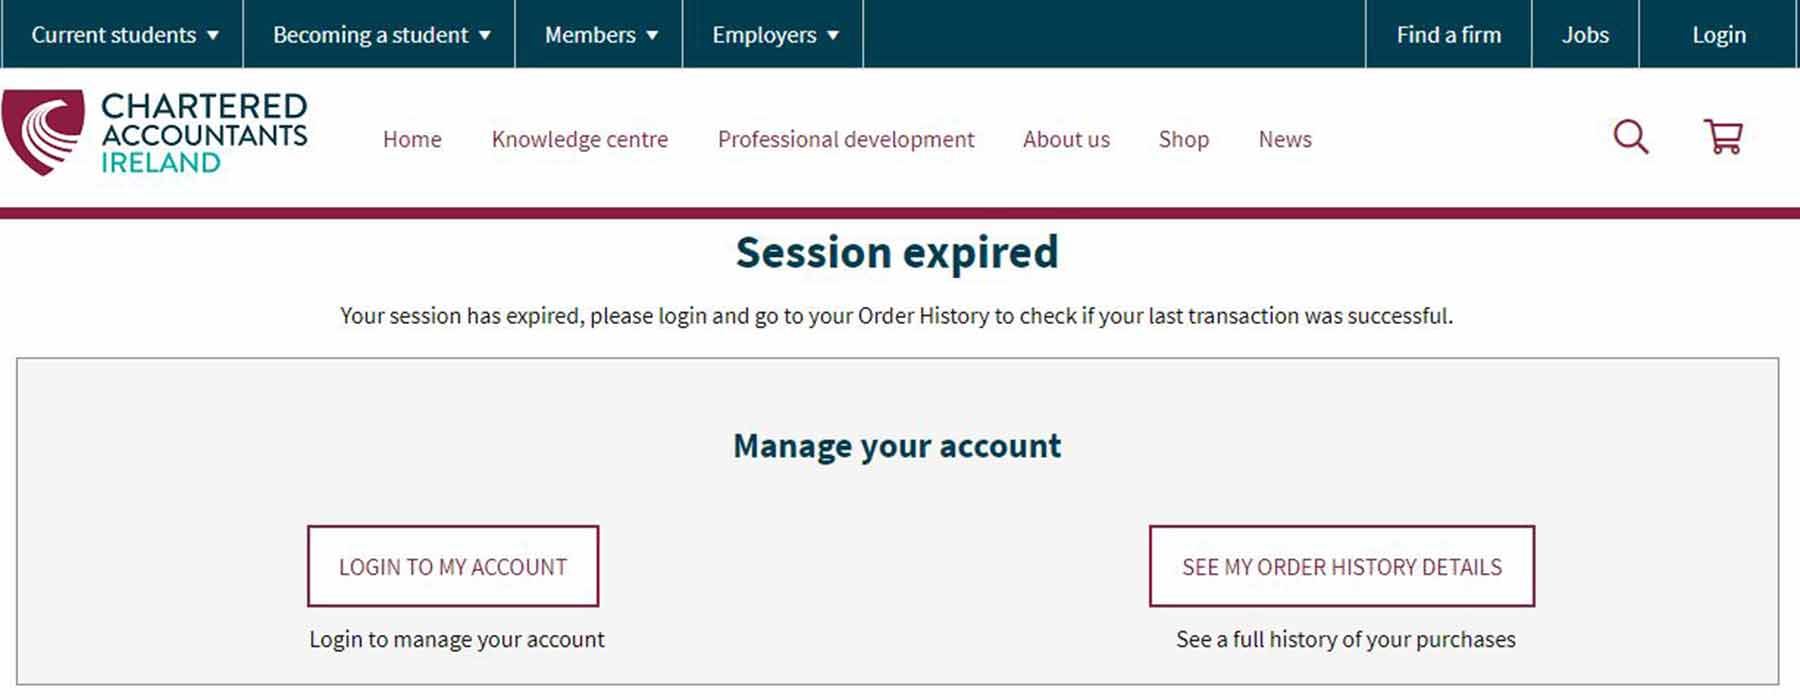The width and height of the screenshot is (1800, 700).
Task: Open the shopping cart icon
Action: click(1723, 137)
